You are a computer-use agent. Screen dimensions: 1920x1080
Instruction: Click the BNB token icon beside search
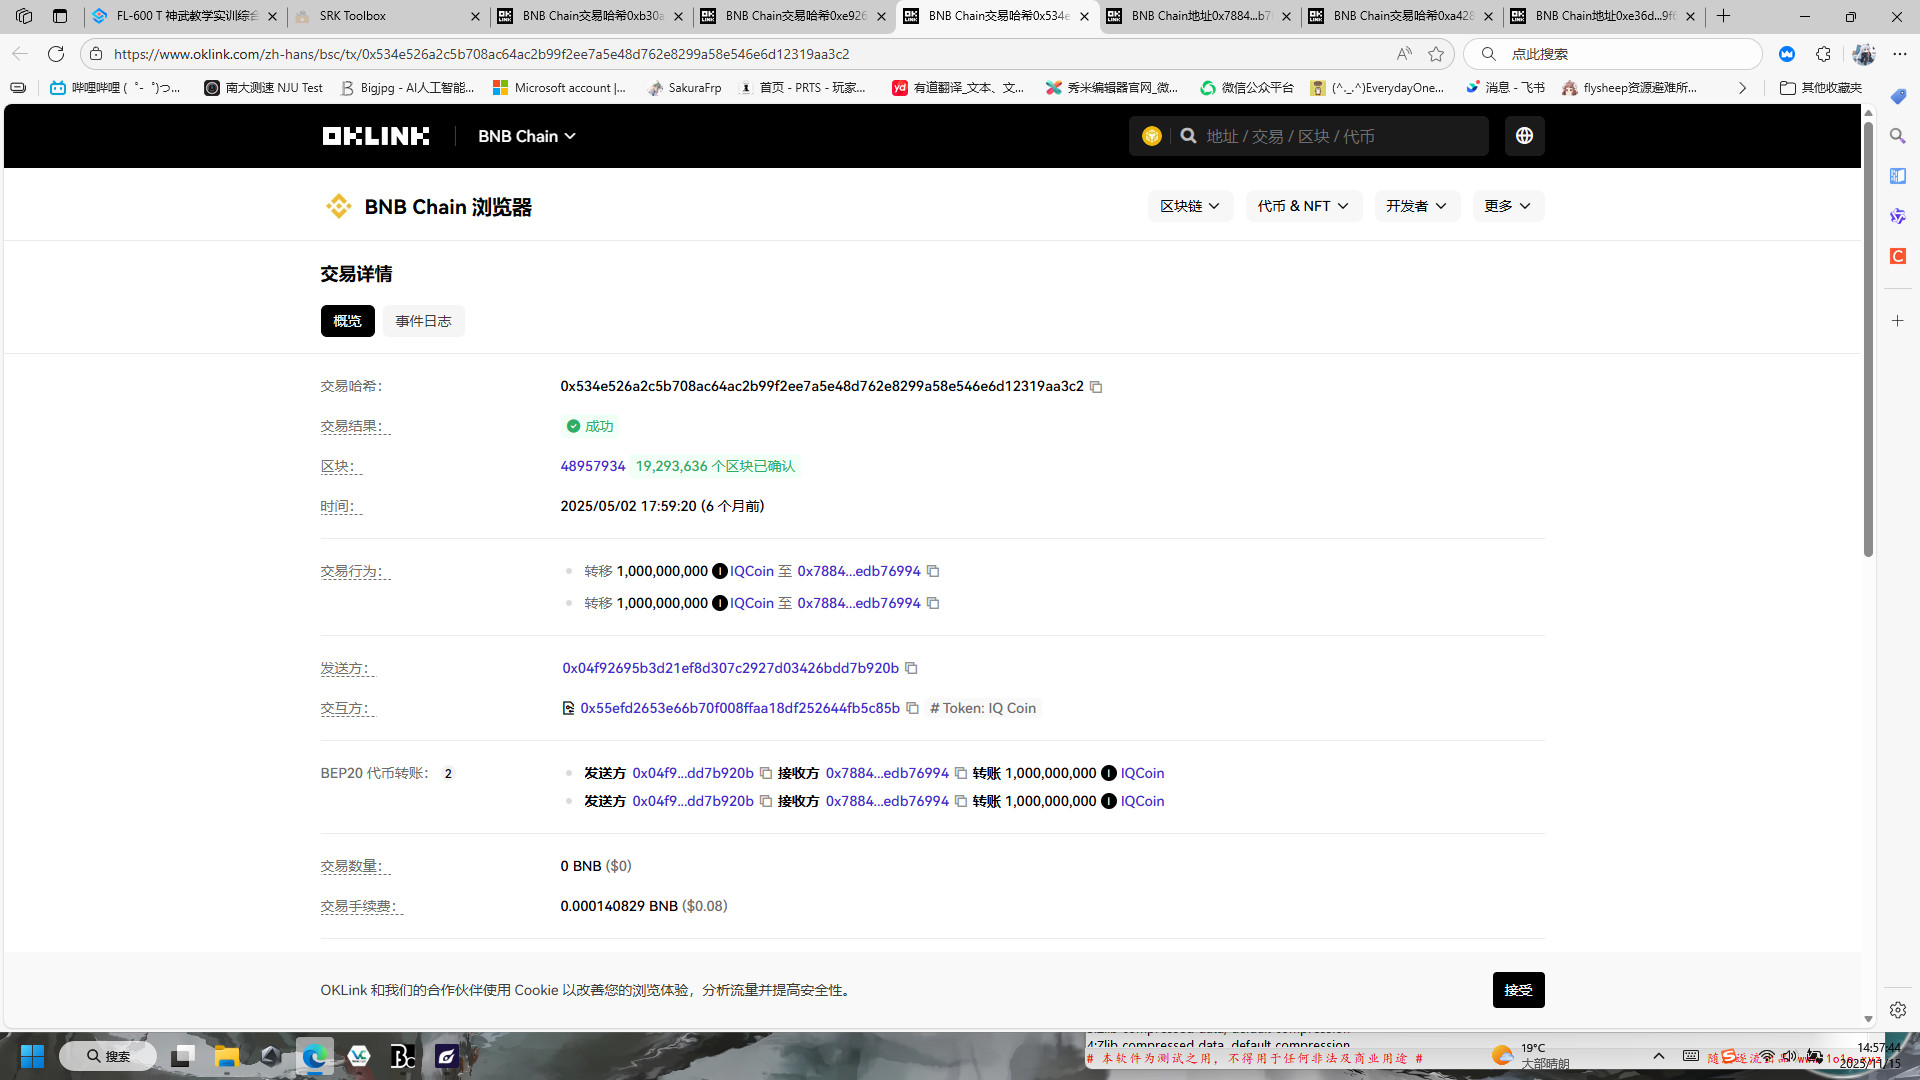point(1151,136)
